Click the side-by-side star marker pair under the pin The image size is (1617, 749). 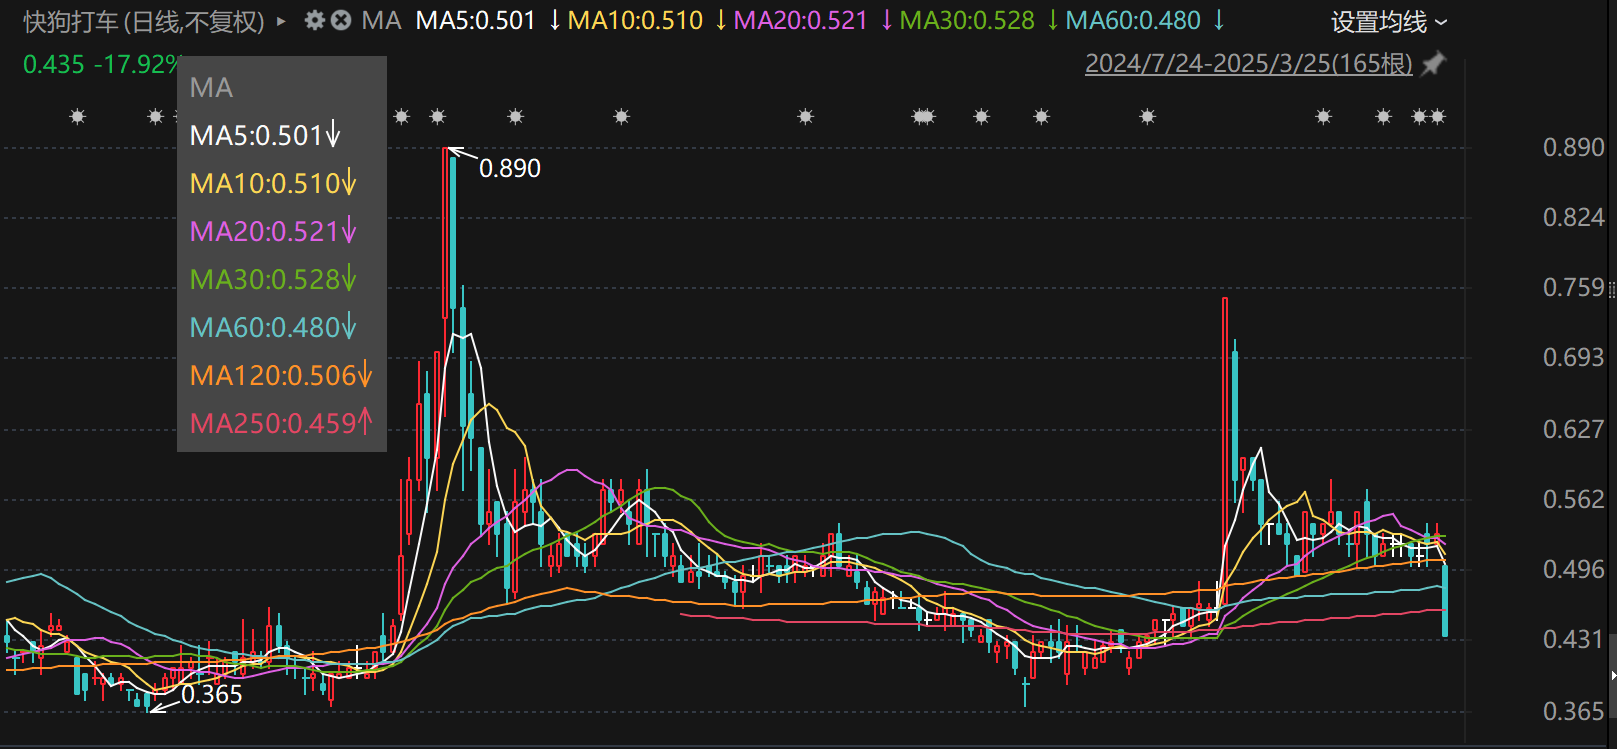(1429, 117)
